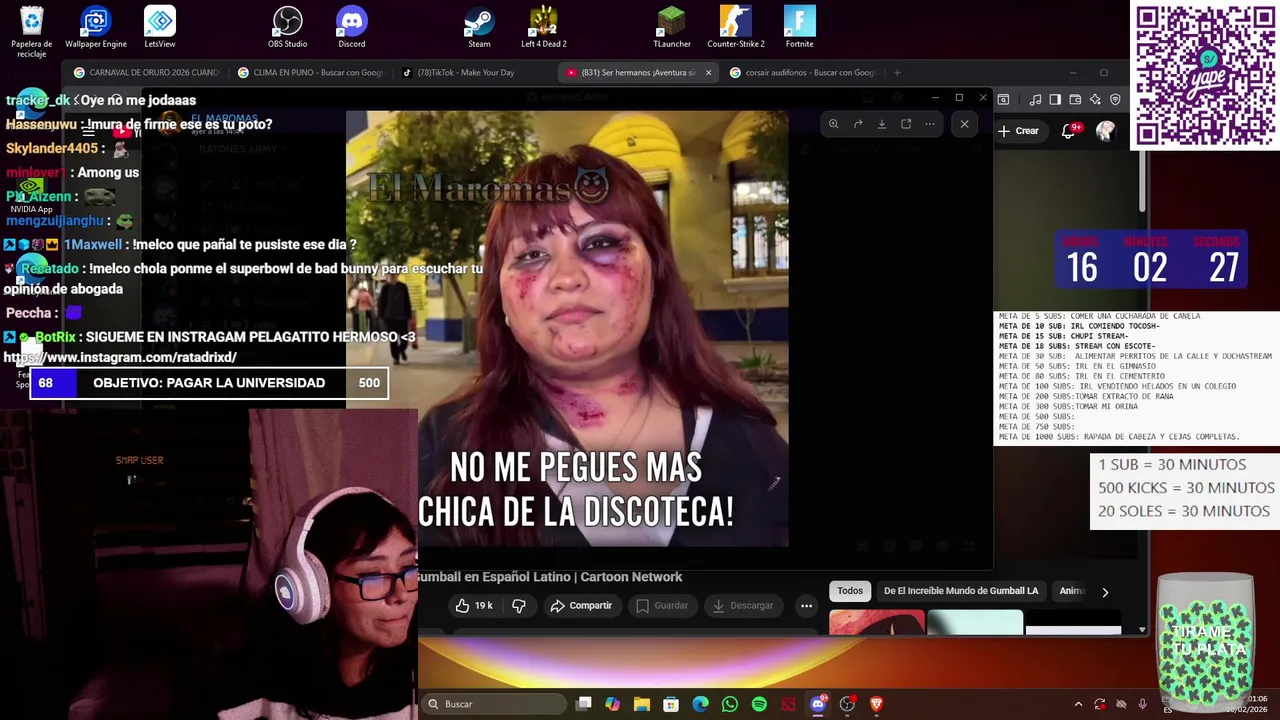Image resolution: width=1280 pixels, height=720 pixels.
Task: Open YouTube notifications bell
Action: pyautogui.click(x=1069, y=131)
